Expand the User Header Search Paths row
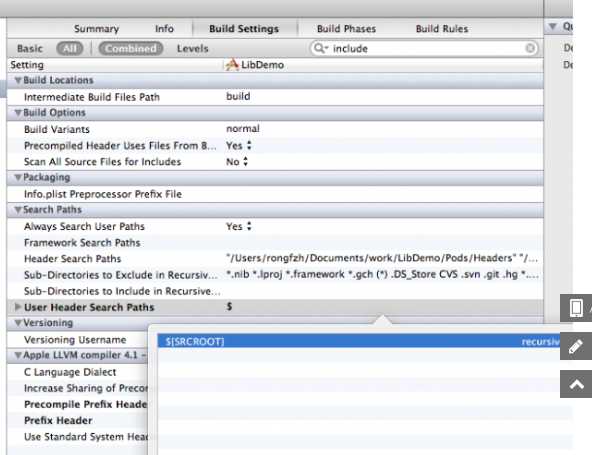The width and height of the screenshot is (592, 455). pyautogui.click(x=17, y=307)
